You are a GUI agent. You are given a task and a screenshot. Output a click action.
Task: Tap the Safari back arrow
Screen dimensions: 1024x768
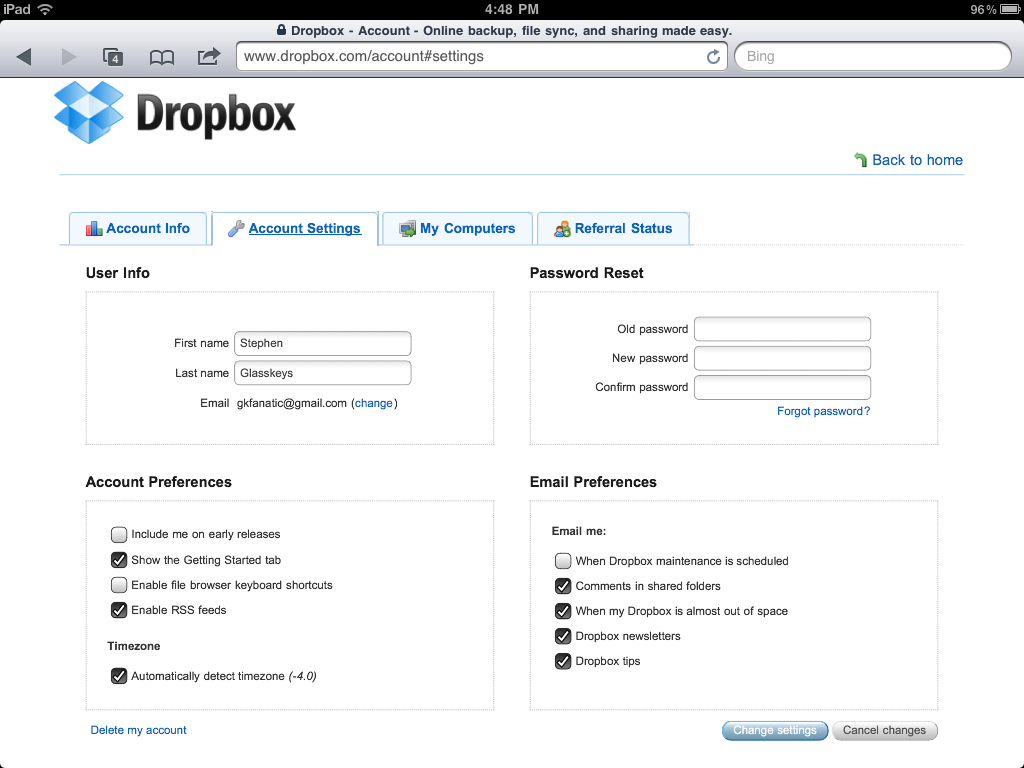tap(24, 57)
